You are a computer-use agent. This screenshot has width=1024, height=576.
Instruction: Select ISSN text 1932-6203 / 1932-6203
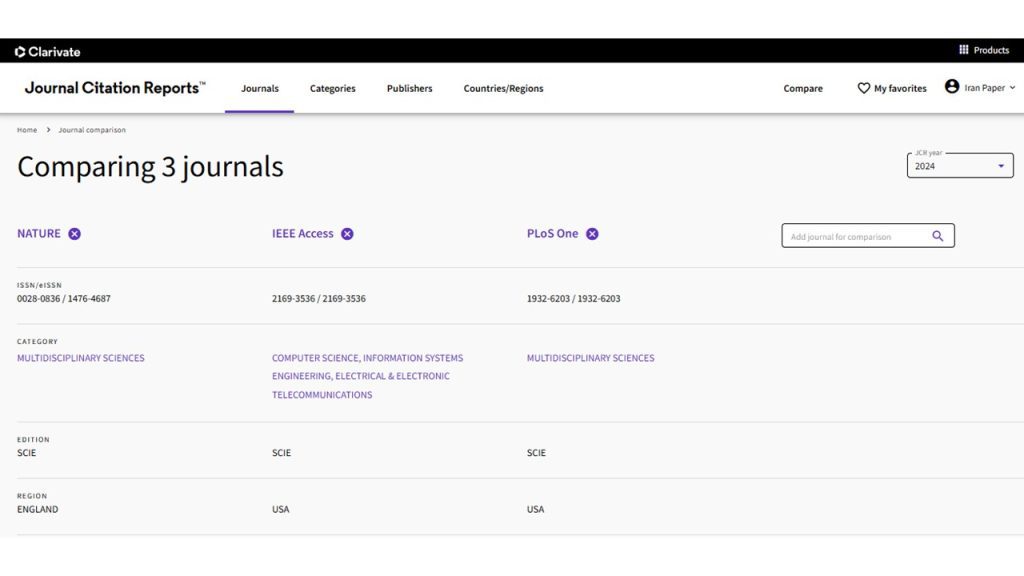pos(573,298)
